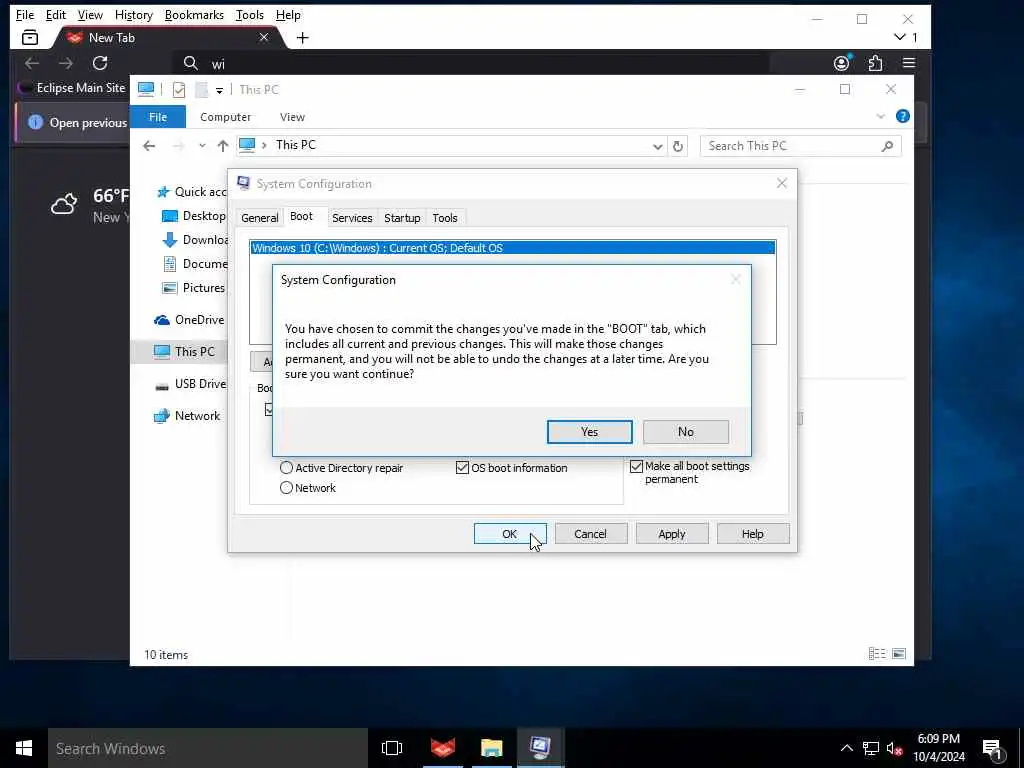
Task: Open a new browser tab with plus
Action: [302, 38]
